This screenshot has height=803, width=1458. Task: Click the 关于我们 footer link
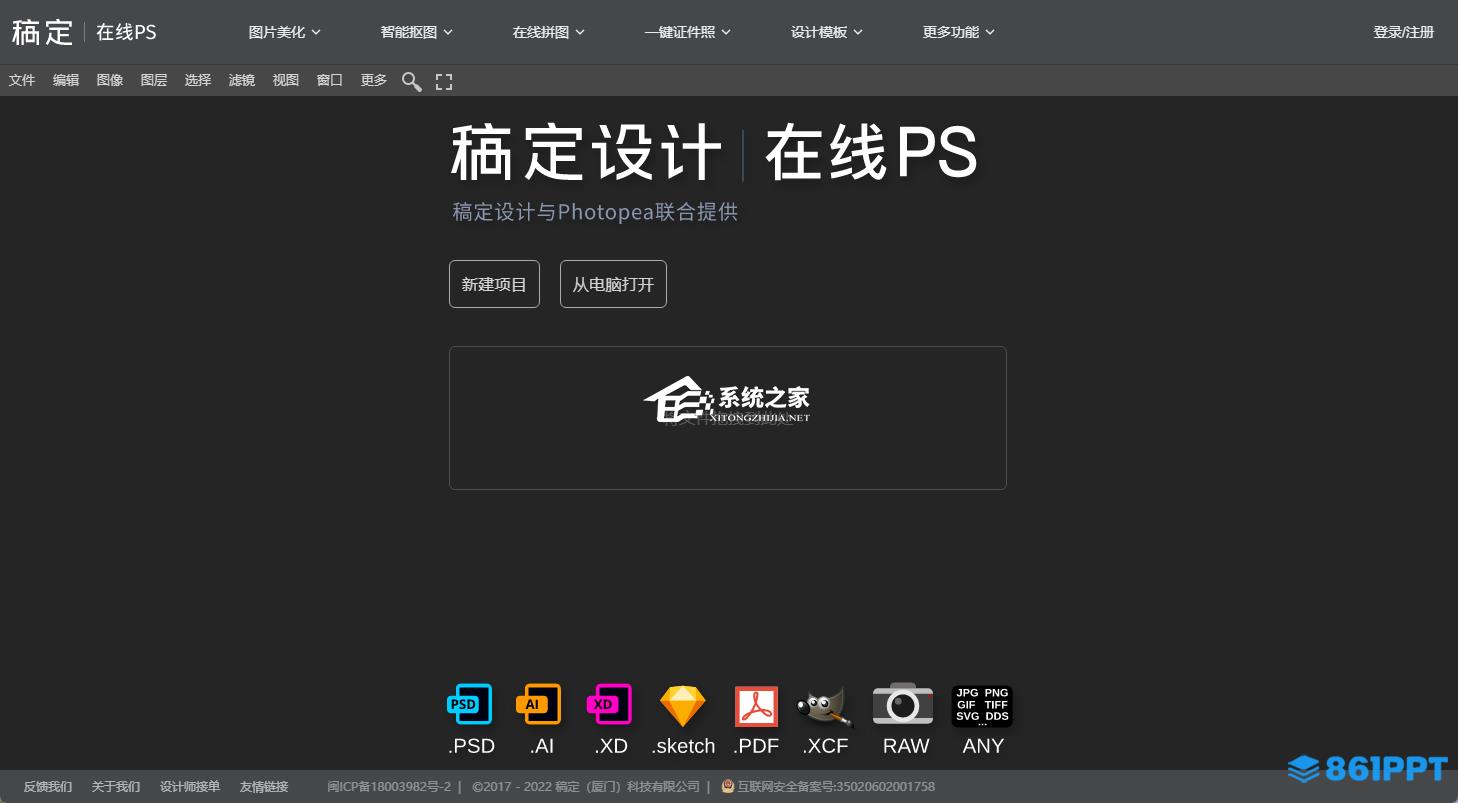coord(116,787)
